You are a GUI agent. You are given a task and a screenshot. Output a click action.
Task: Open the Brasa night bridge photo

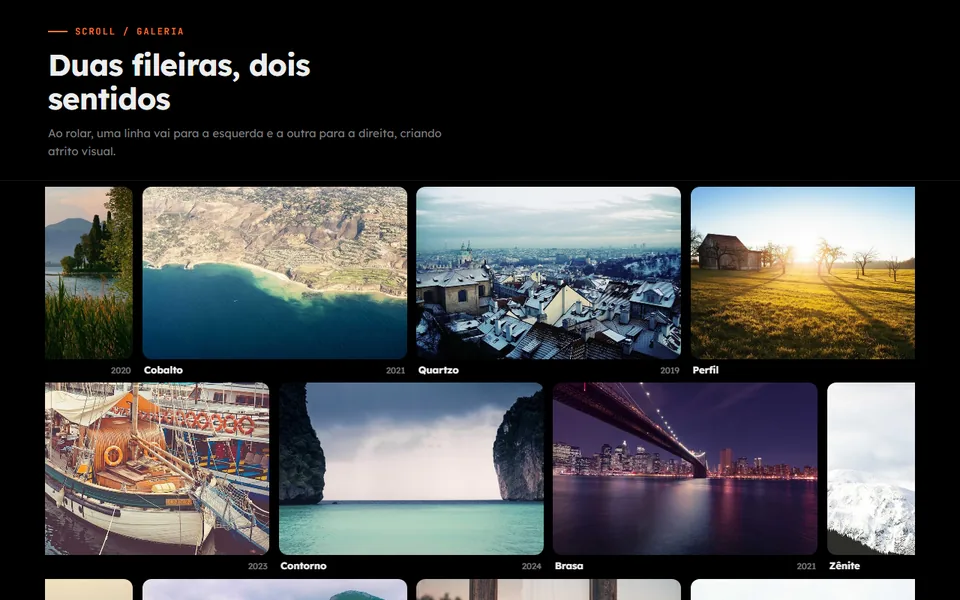(685, 469)
